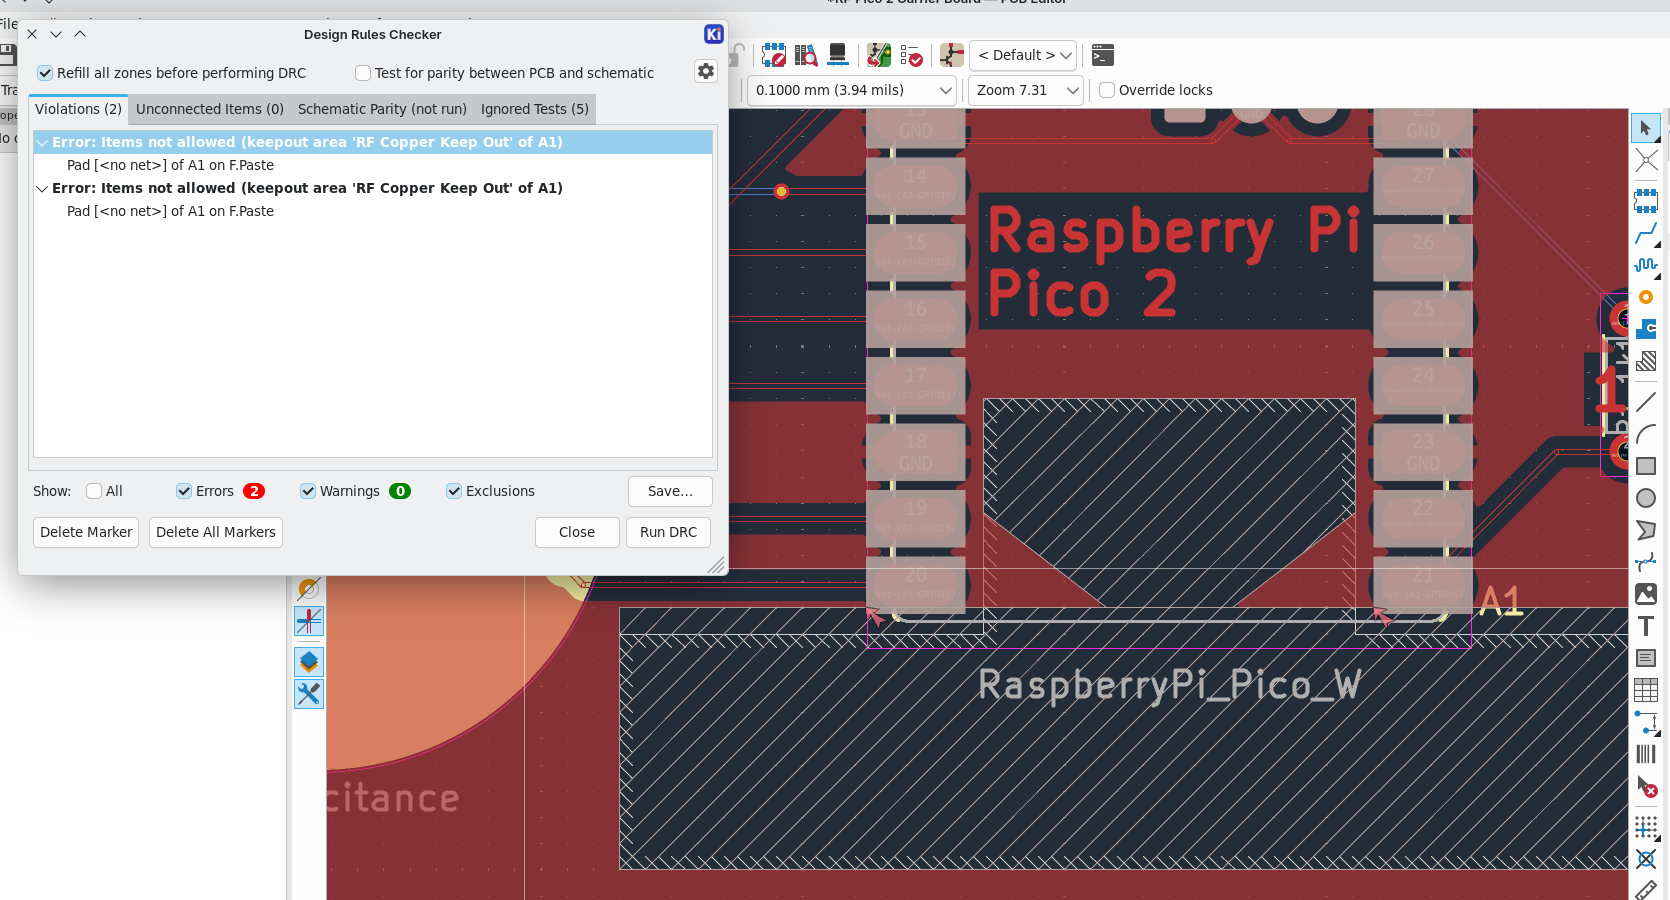Open the Schematic Editor icon
Image resolution: width=1670 pixels, height=900 pixels.
(x=952, y=55)
